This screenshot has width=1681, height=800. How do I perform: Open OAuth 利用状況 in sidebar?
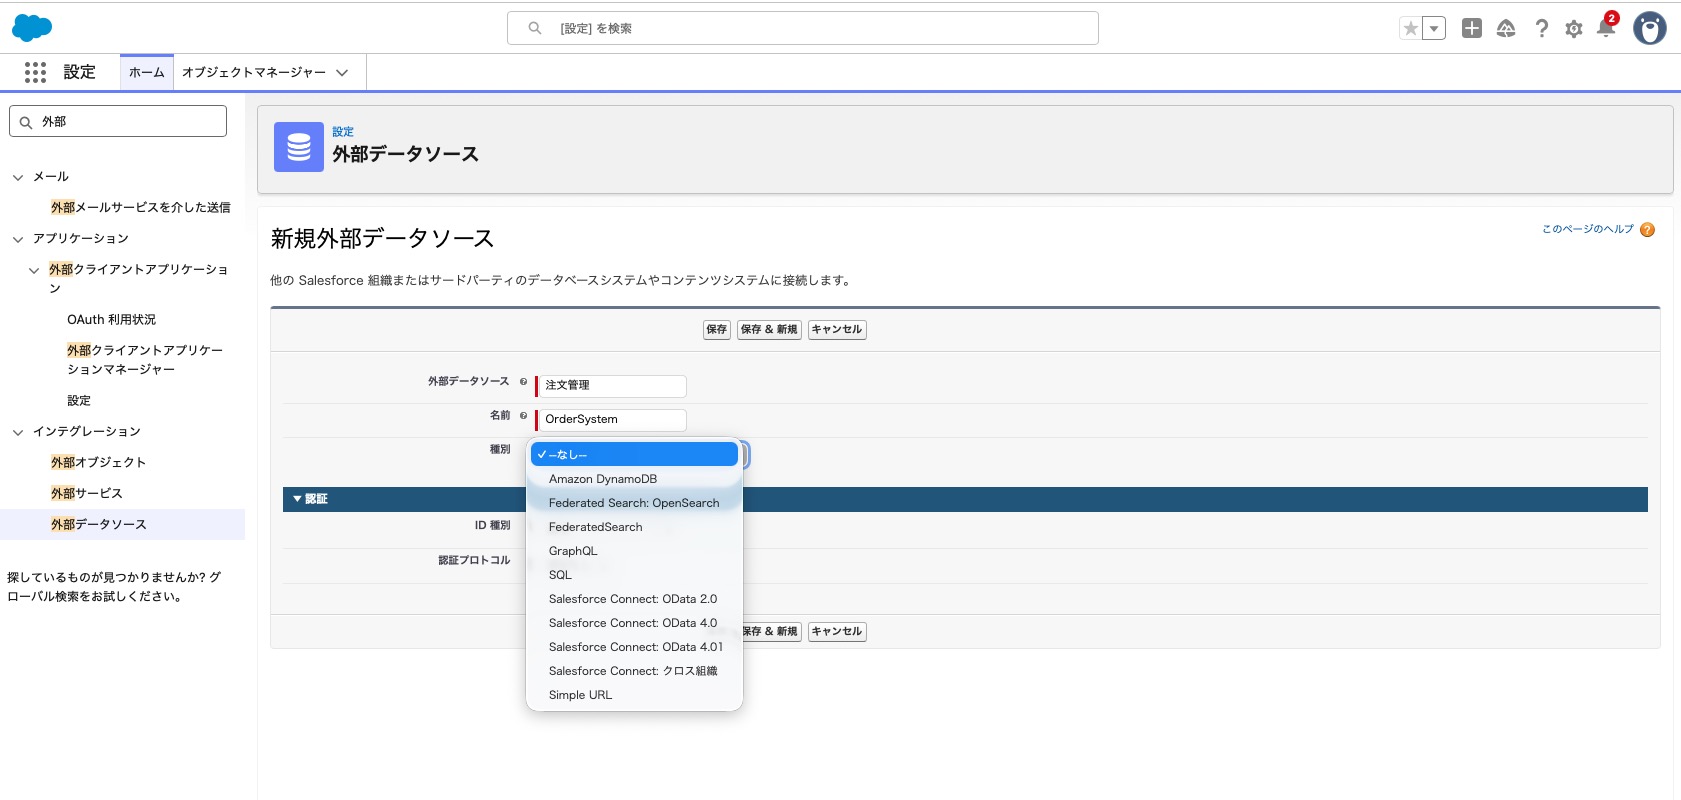(x=111, y=320)
